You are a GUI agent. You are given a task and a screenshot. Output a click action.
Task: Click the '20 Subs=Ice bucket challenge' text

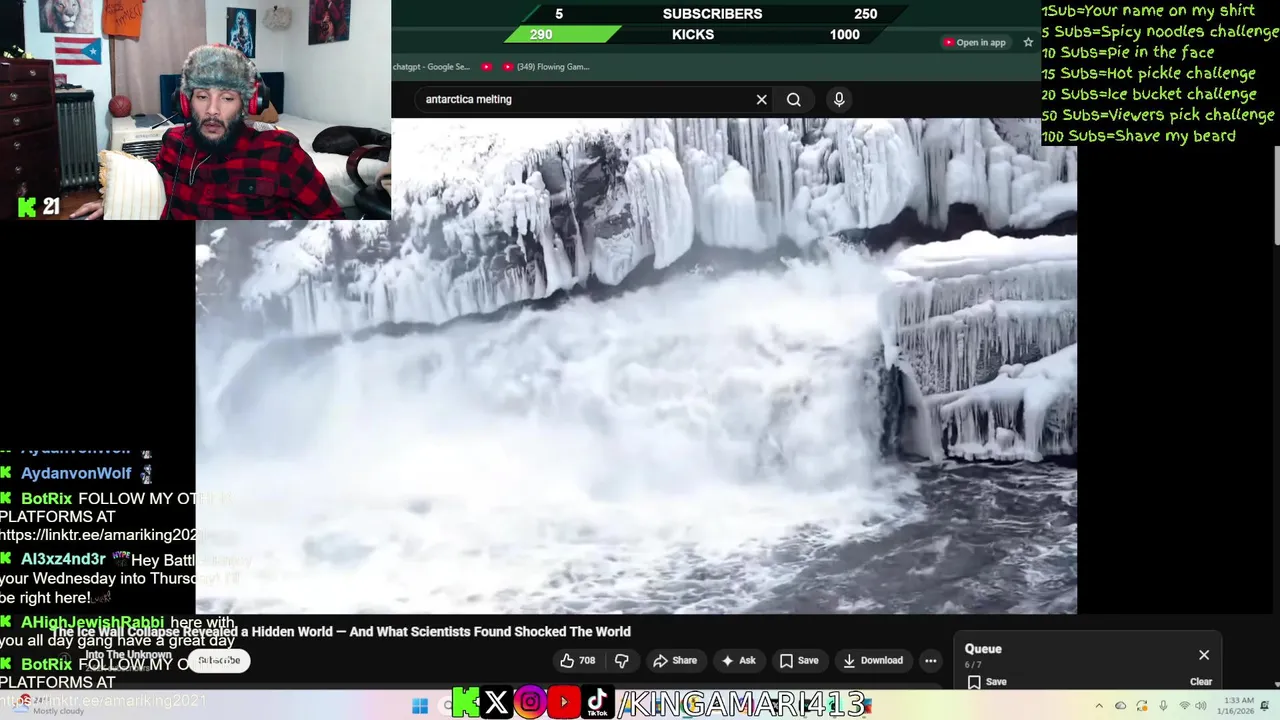(x=1150, y=94)
